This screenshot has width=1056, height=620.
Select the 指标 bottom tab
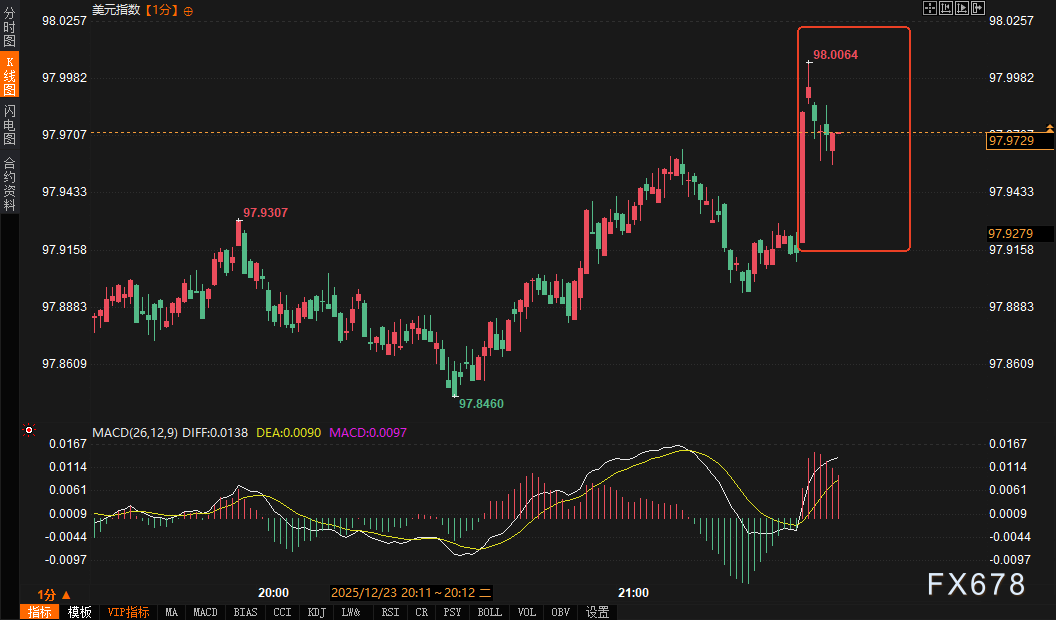tap(41, 612)
